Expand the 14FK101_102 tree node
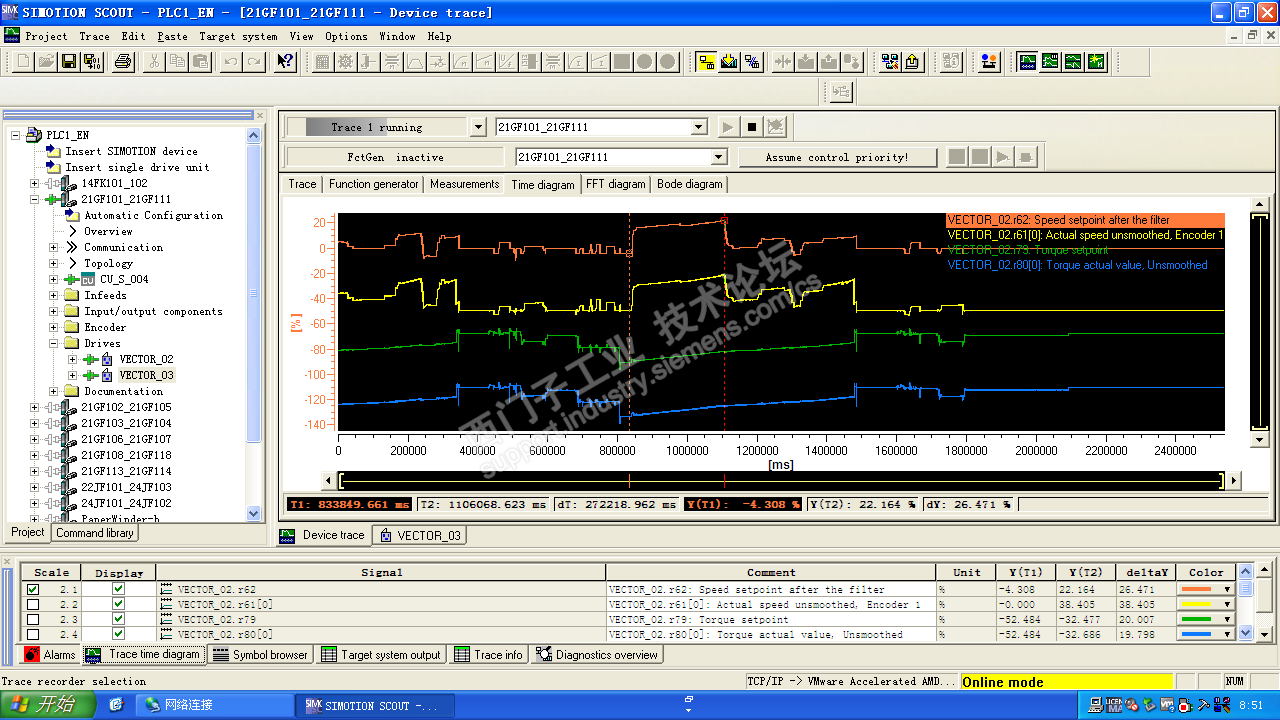 click(x=35, y=183)
